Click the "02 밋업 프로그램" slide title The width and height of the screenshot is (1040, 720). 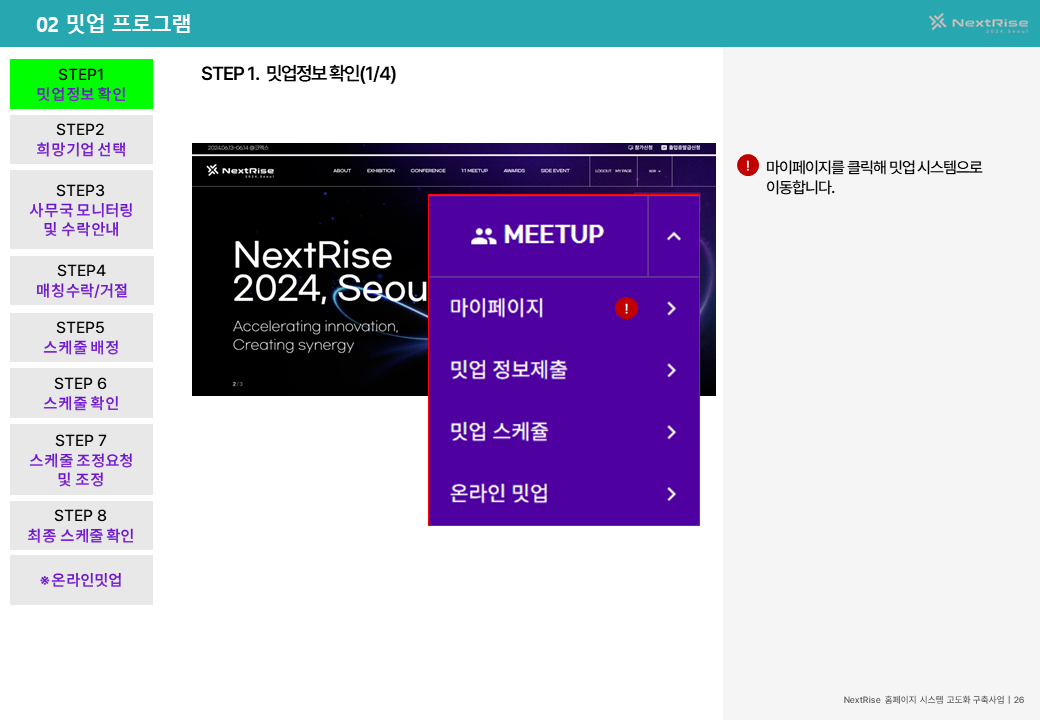coord(113,24)
